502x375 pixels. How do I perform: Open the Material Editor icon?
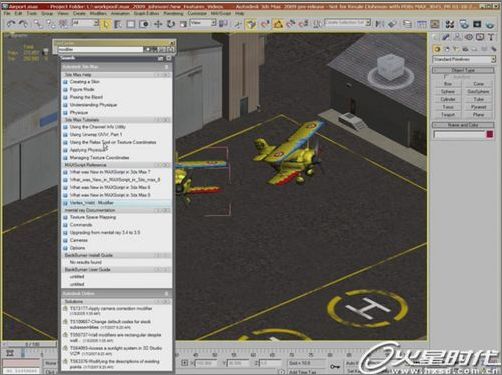click(450, 24)
